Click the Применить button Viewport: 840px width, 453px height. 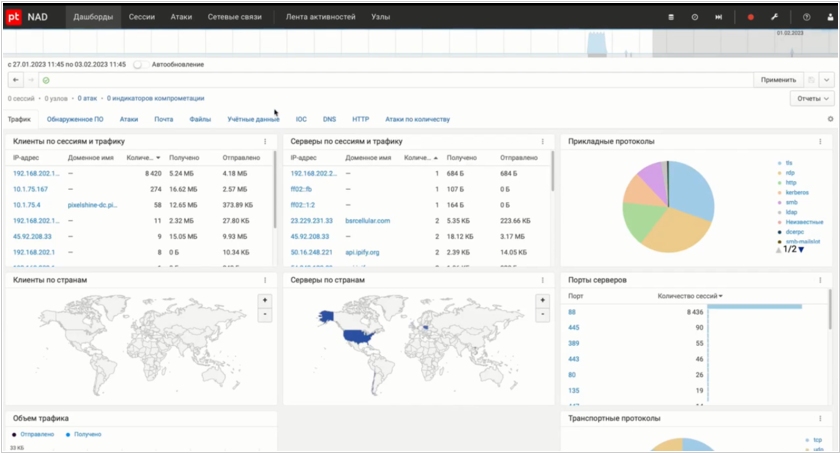click(x=777, y=79)
